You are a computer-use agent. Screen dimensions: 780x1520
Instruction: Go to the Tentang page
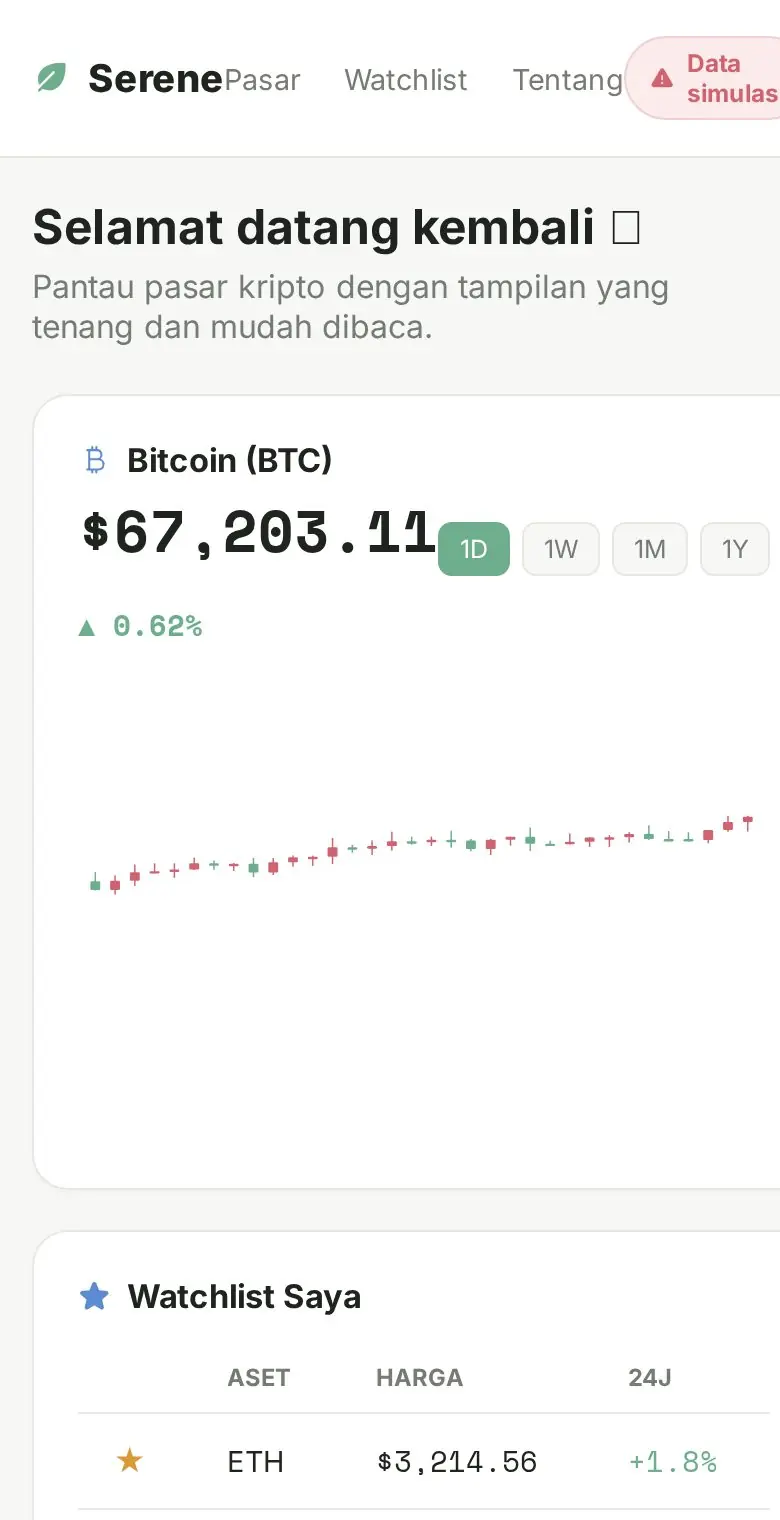coord(568,80)
